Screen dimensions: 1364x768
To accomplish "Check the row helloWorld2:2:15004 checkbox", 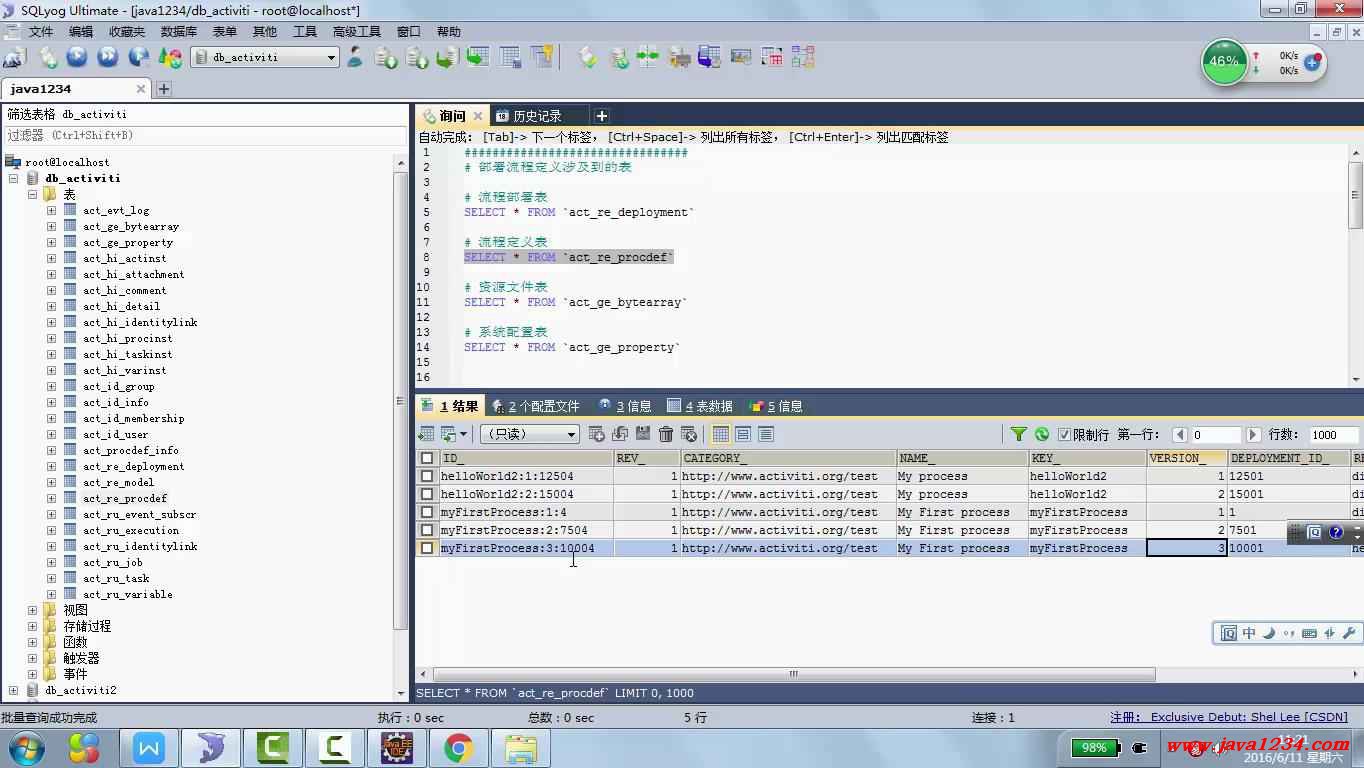I will 427,494.
